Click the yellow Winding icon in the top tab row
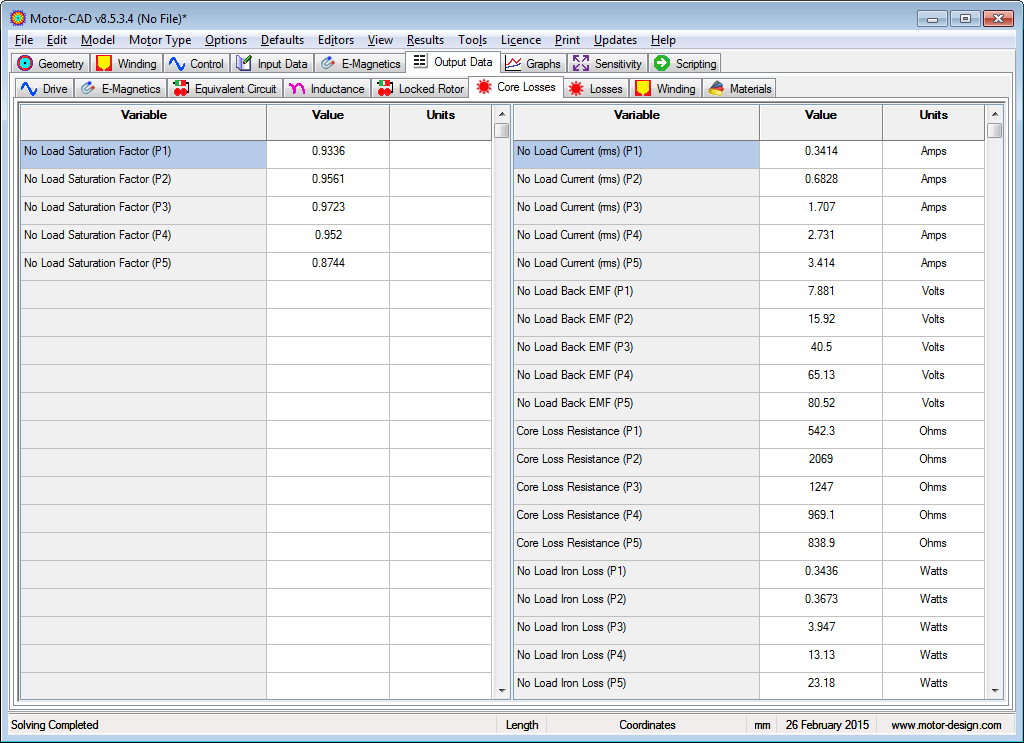Viewport: 1024px width, 743px height. pyautogui.click(x=103, y=63)
